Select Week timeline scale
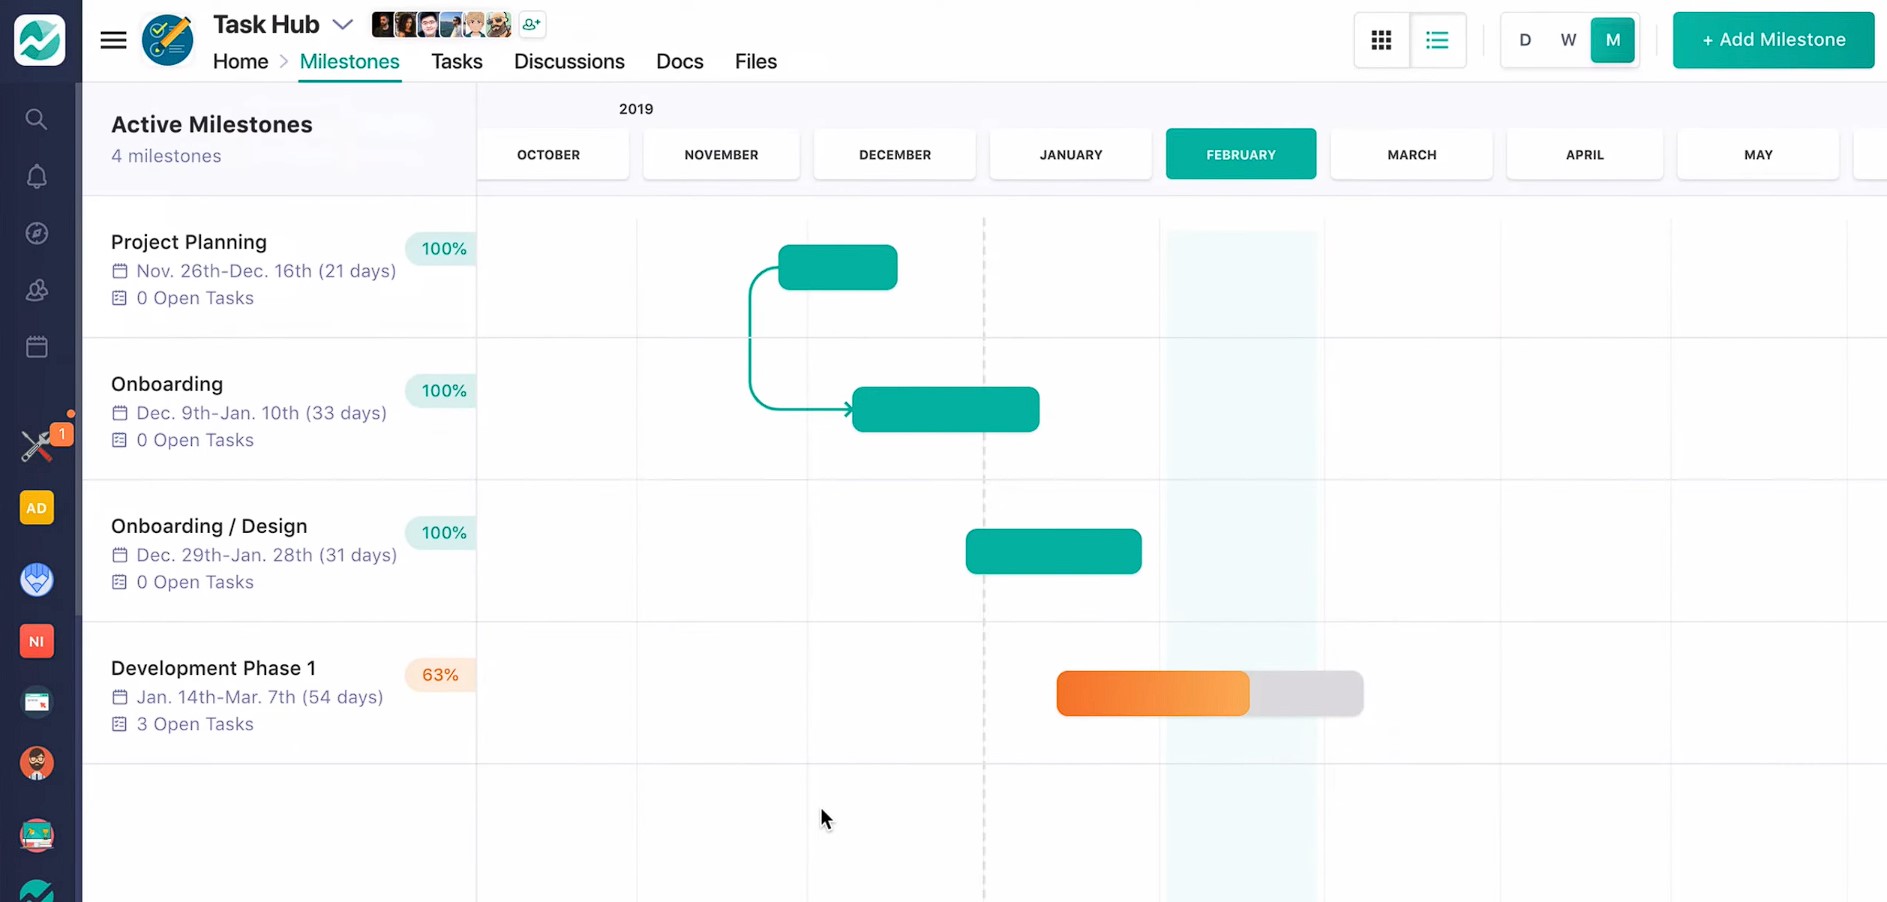1887x902 pixels. pos(1568,40)
